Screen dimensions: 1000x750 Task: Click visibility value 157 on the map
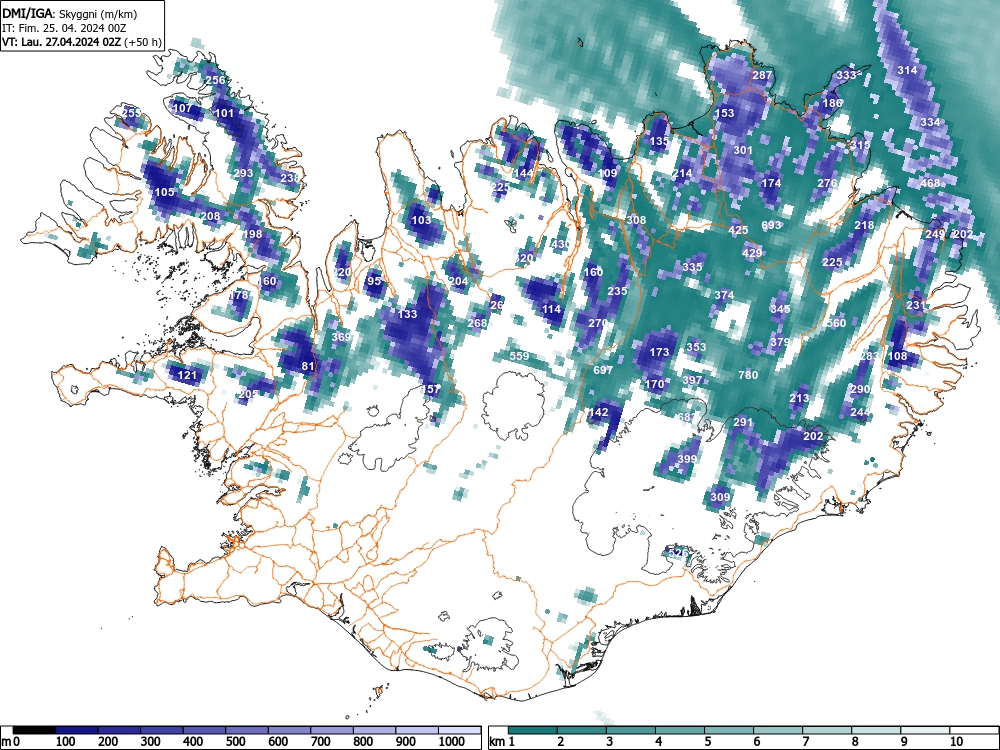pos(431,389)
